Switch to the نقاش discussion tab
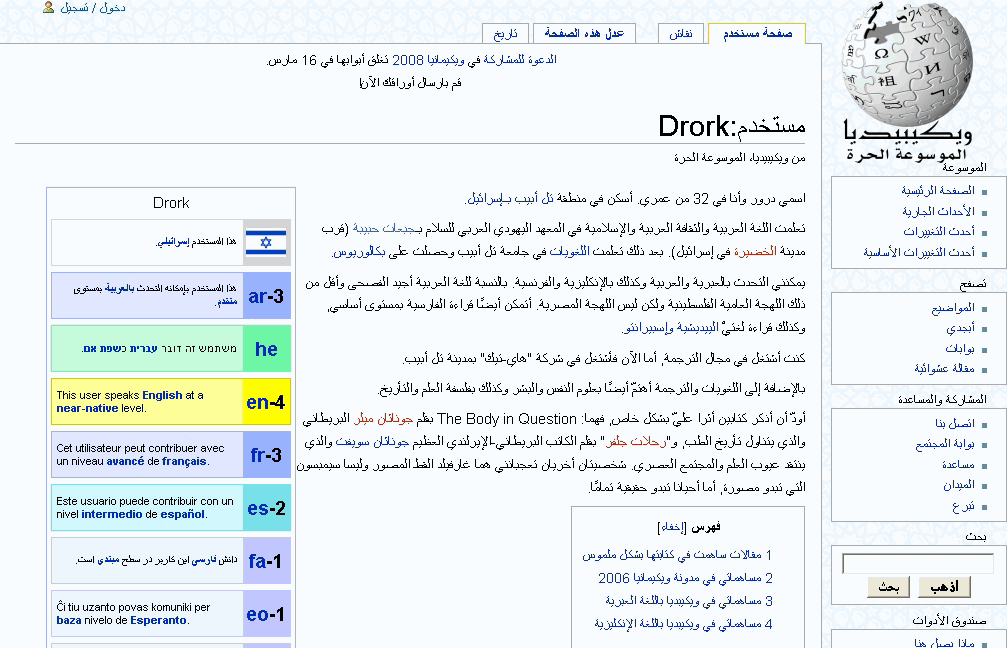The width and height of the screenshot is (1007, 648). pos(680,34)
